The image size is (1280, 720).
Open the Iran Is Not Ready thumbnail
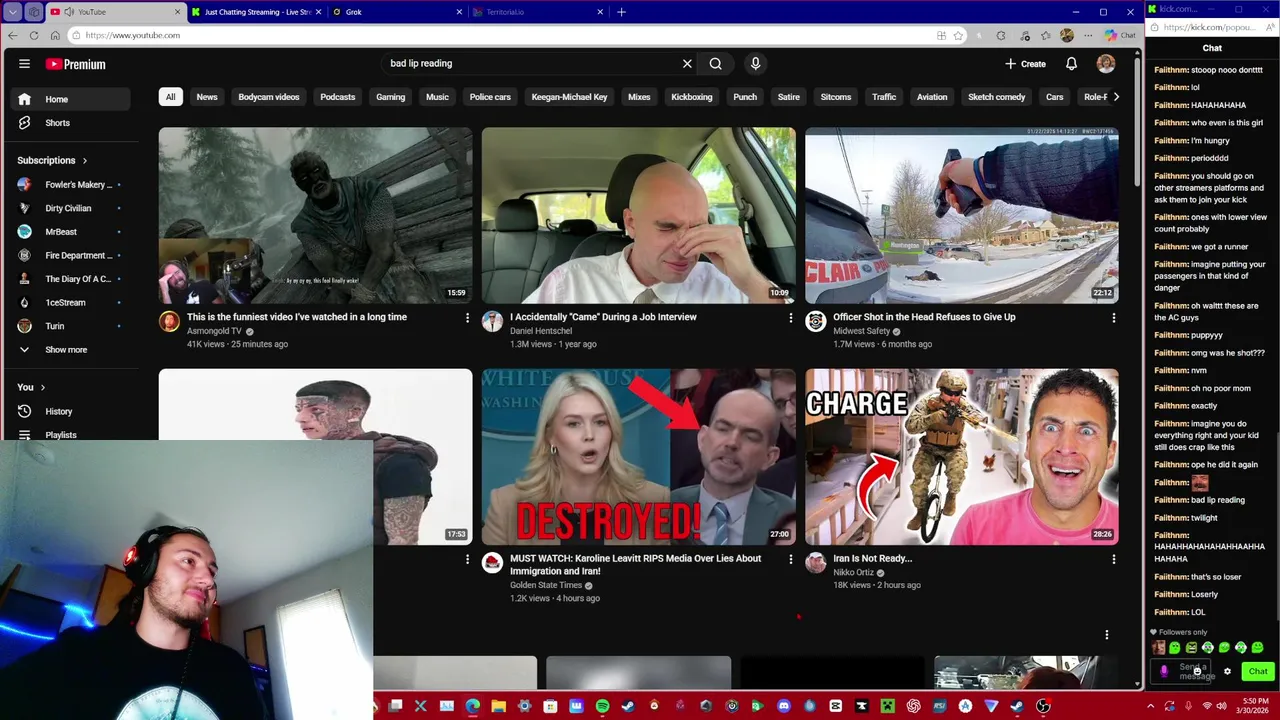962,457
